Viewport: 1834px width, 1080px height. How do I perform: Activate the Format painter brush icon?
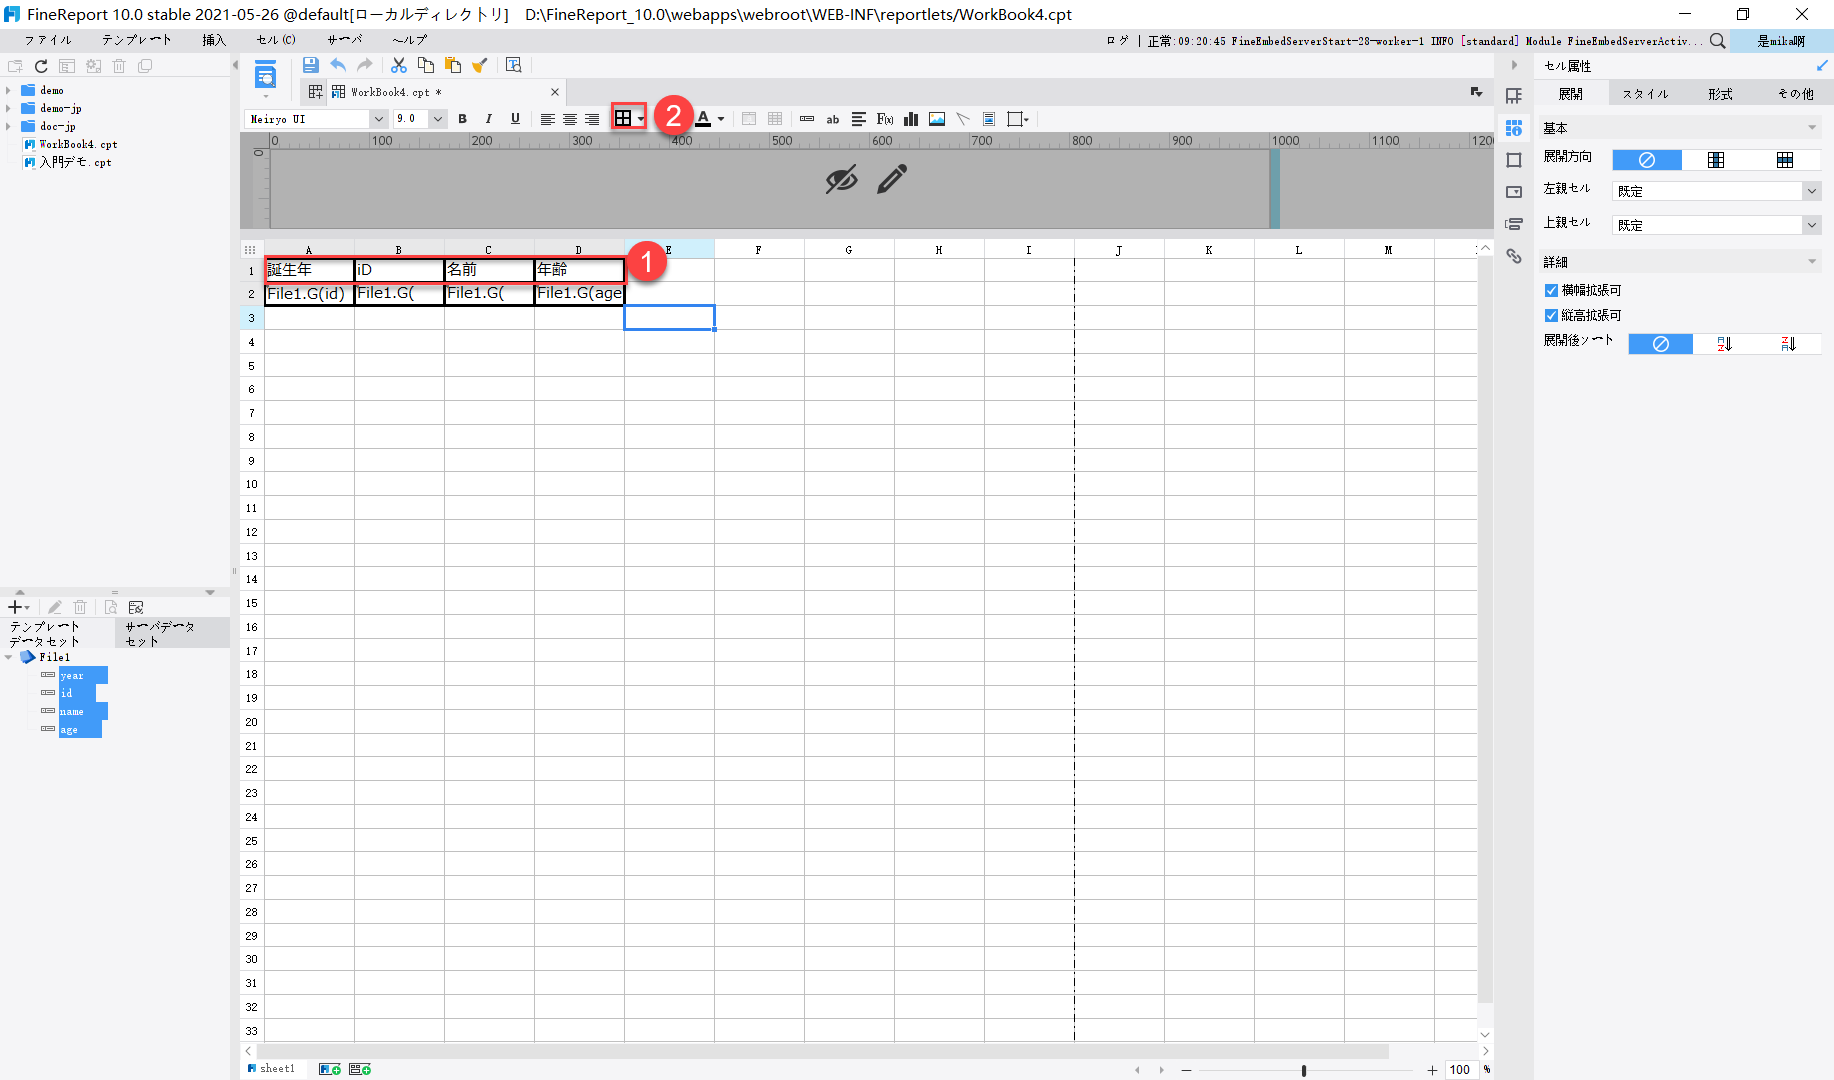click(x=480, y=65)
